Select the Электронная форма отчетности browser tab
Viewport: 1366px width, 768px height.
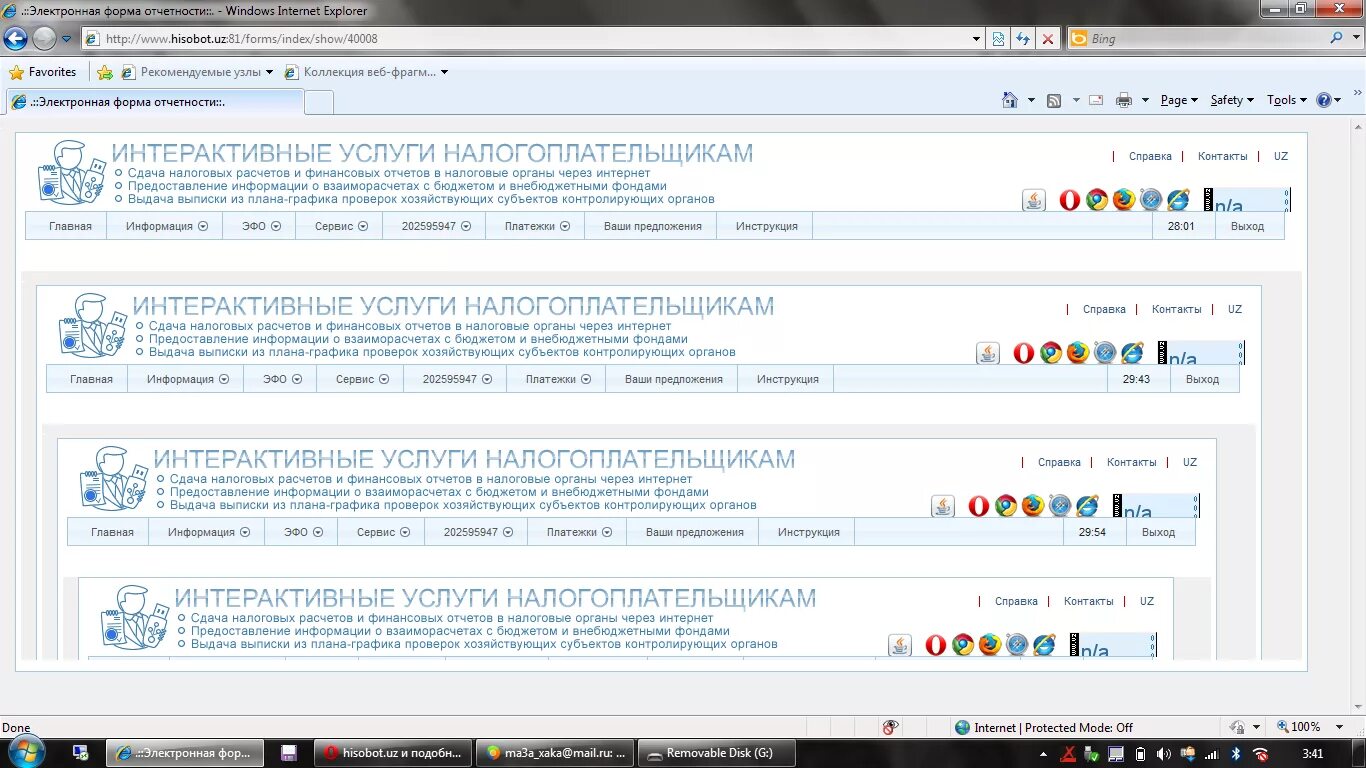(x=155, y=102)
